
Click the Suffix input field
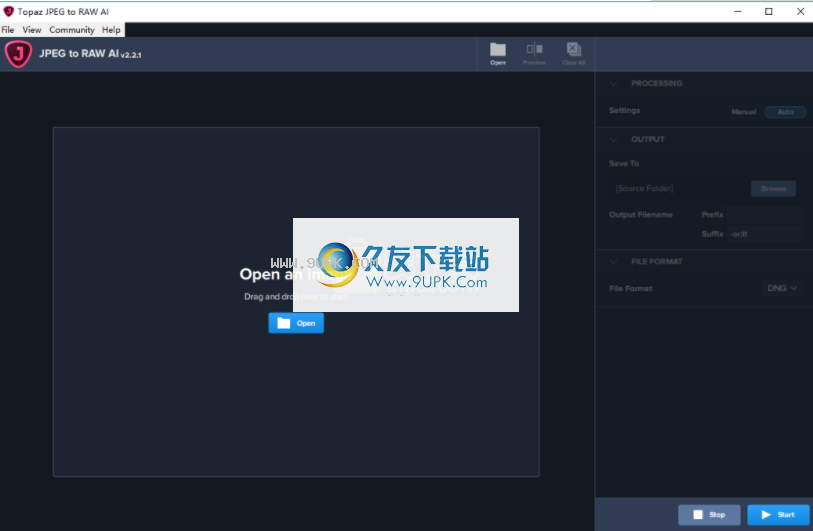(x=764, y=234)
